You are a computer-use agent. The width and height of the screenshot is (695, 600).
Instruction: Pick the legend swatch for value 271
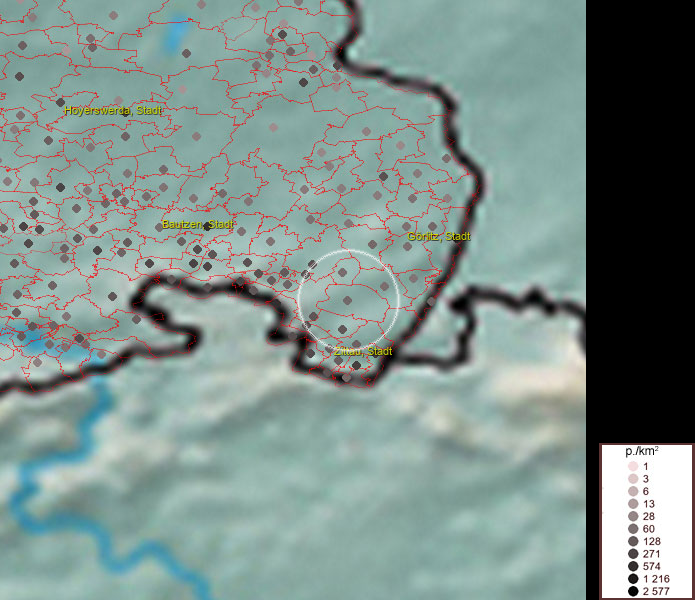(x=633, y=553)
